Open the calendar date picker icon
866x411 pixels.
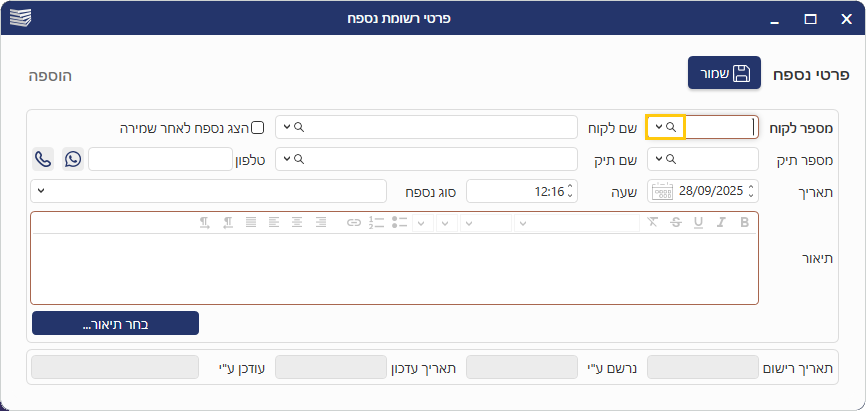tap(662, 191)
